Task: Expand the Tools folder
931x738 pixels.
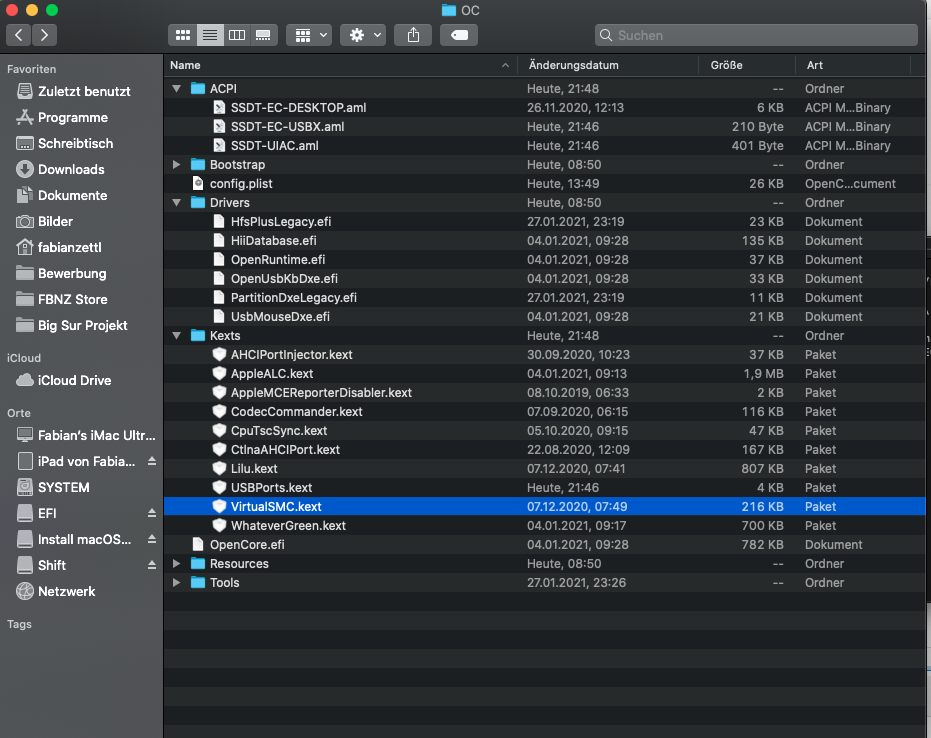Action: pyautogui.click(x=176, y=582)
